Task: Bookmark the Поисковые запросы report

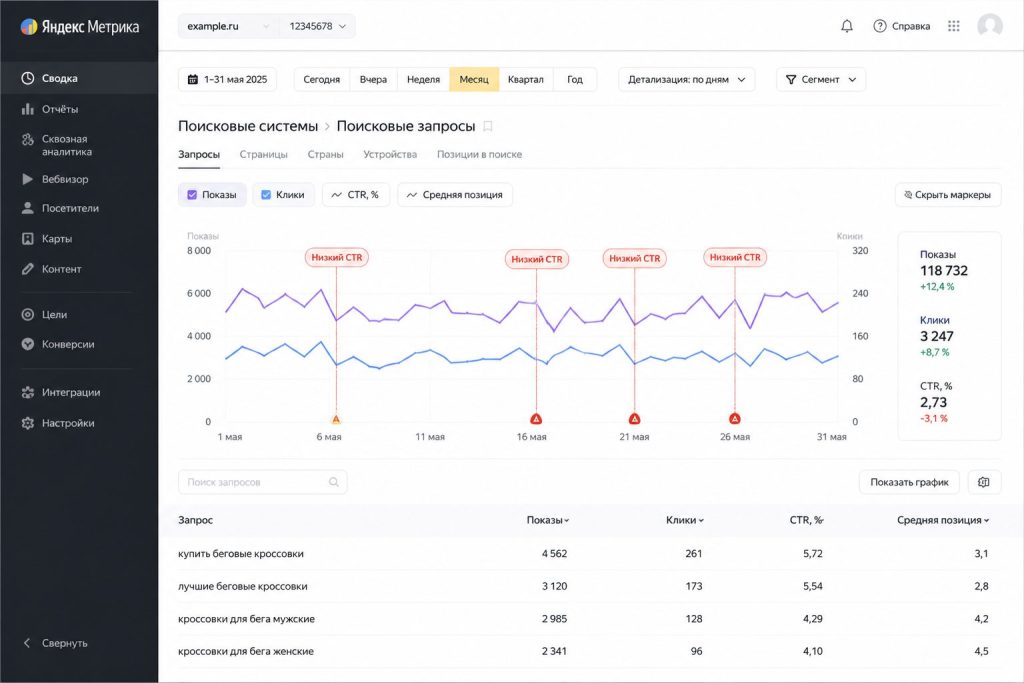Action: tap(487, 126)
